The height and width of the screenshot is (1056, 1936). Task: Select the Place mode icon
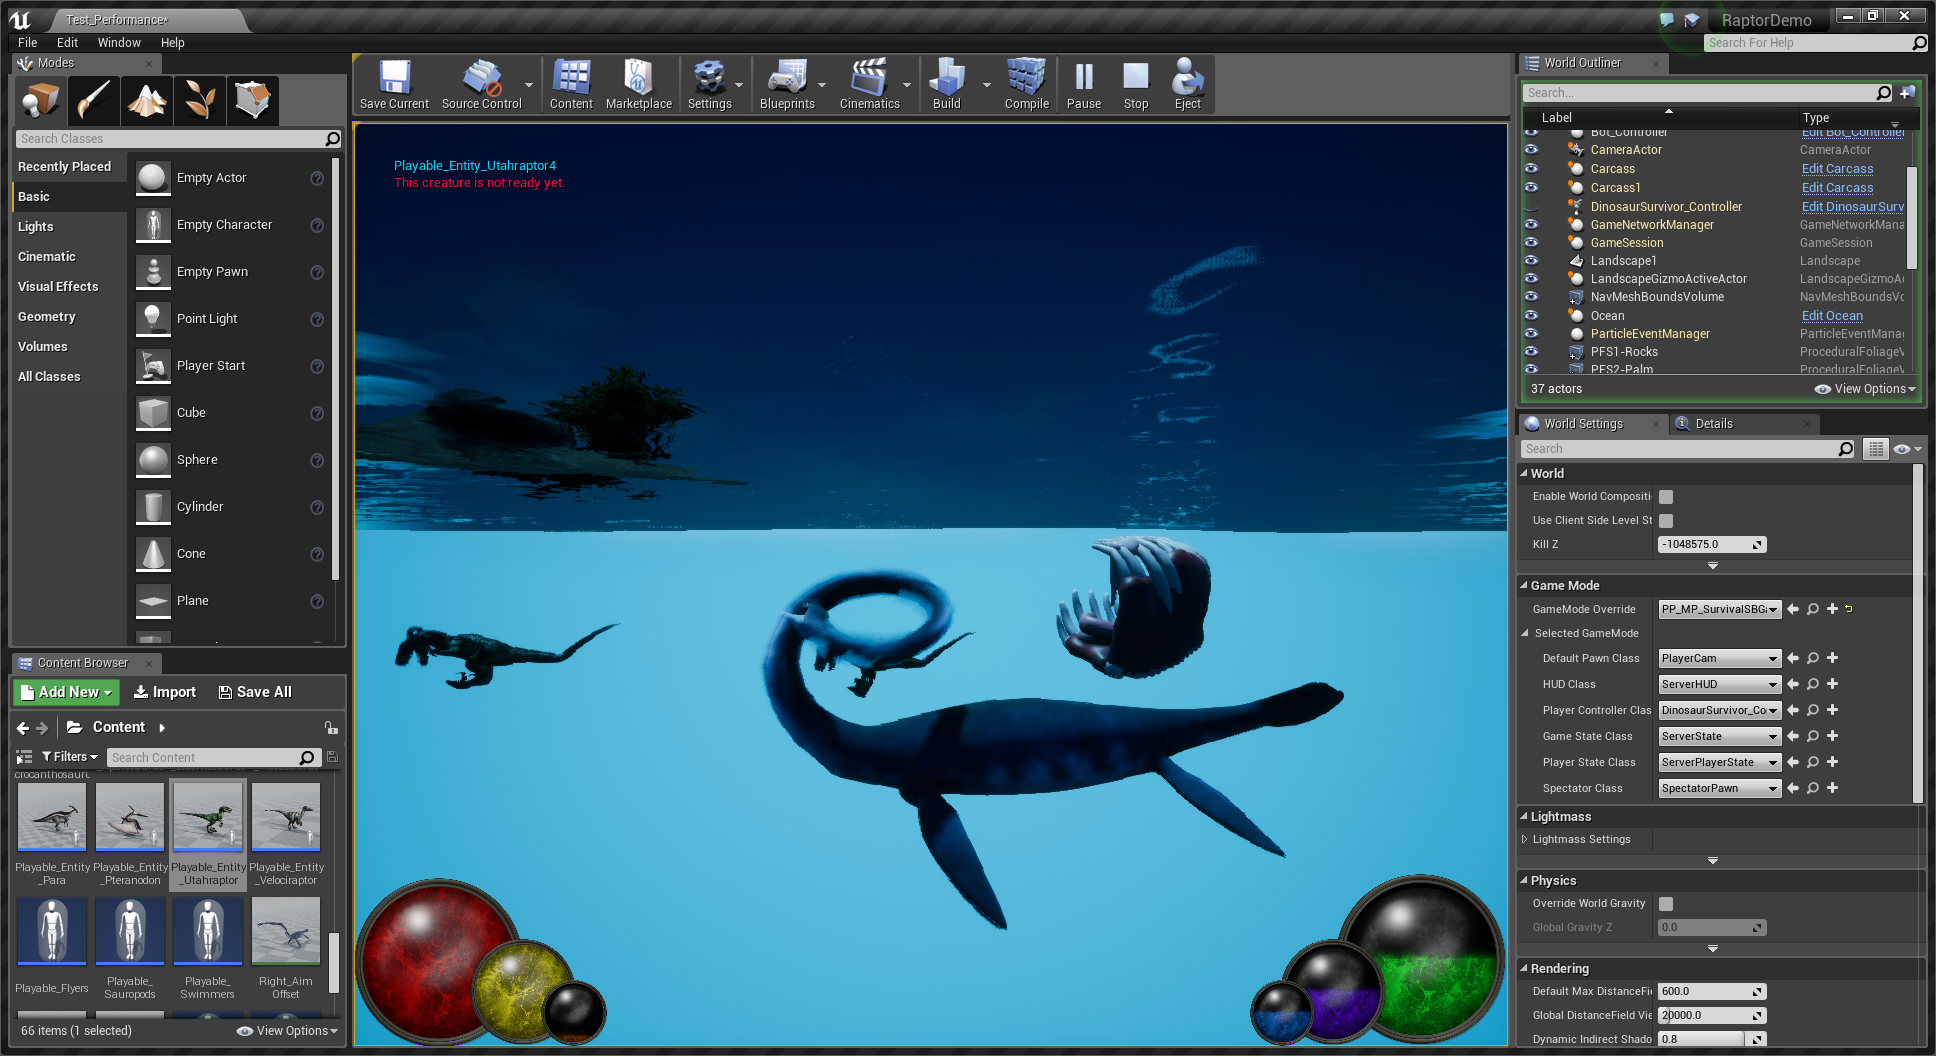pyautogui.click(x=41, y=100)
